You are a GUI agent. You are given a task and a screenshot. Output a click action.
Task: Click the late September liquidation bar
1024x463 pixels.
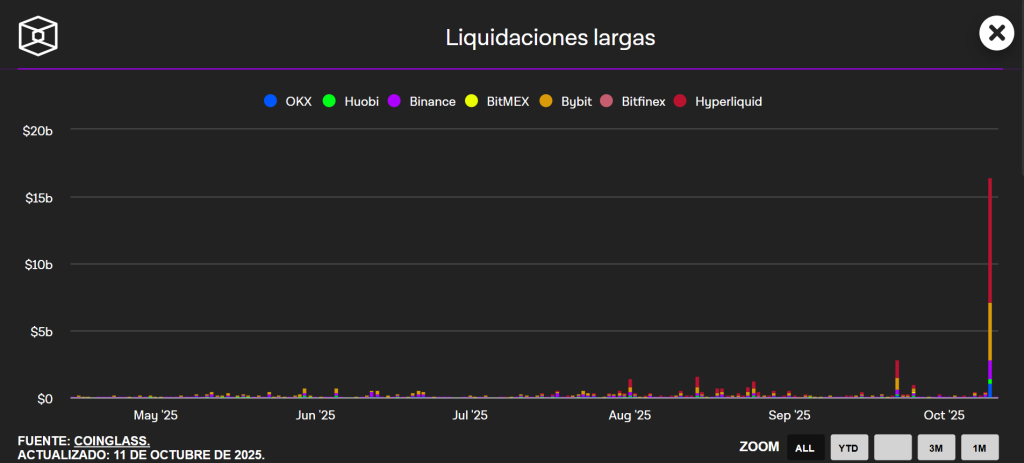pyautogui.click(x=897, y=380)
